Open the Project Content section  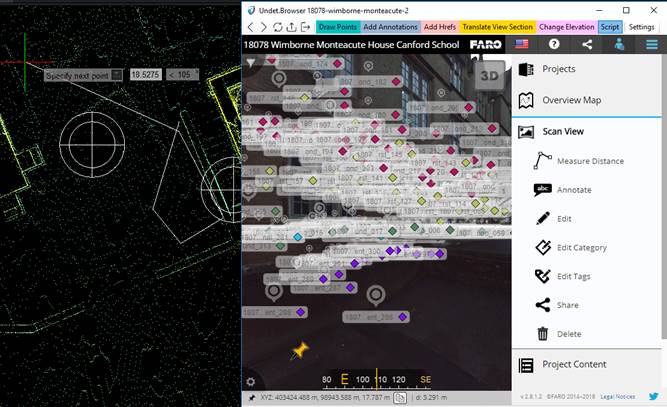[x=586, y=364]
